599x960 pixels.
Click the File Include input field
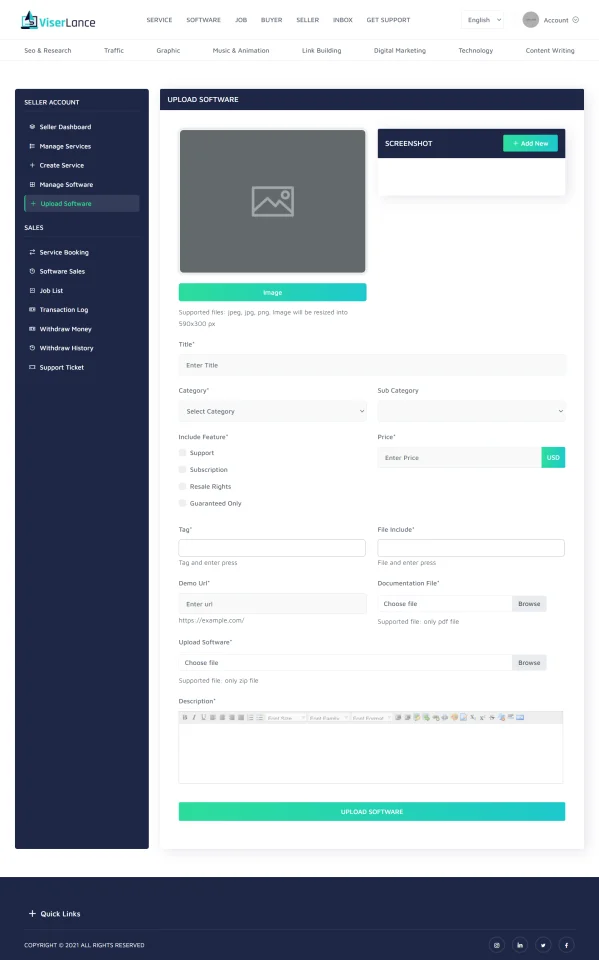tap(471, 548)
